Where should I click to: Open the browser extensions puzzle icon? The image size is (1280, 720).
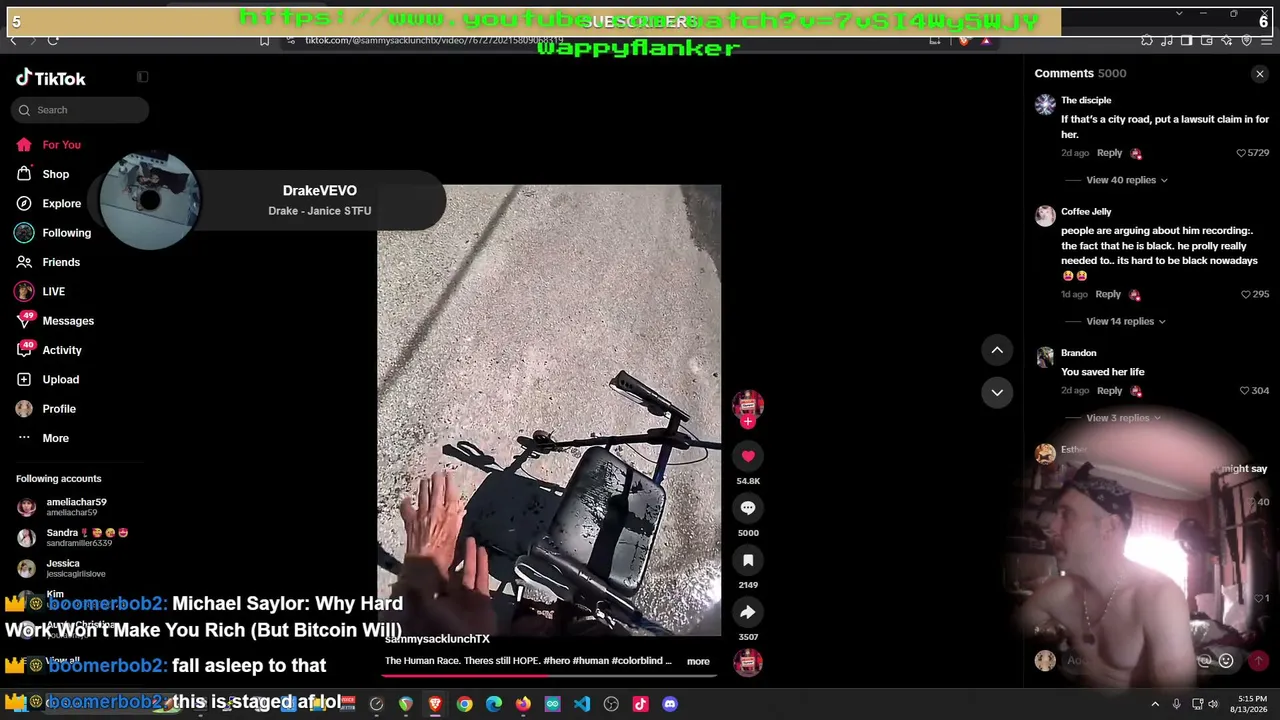tap(1147, 40)
